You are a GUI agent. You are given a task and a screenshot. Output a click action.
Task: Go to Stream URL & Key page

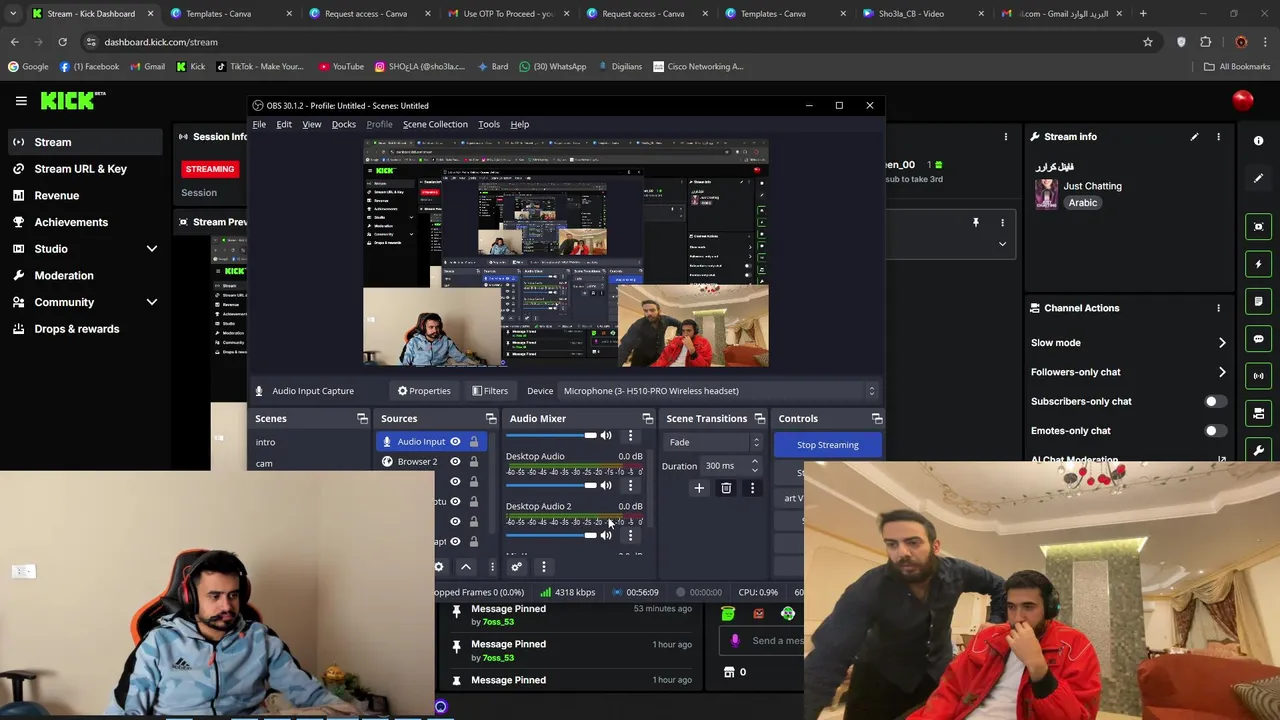80,169
